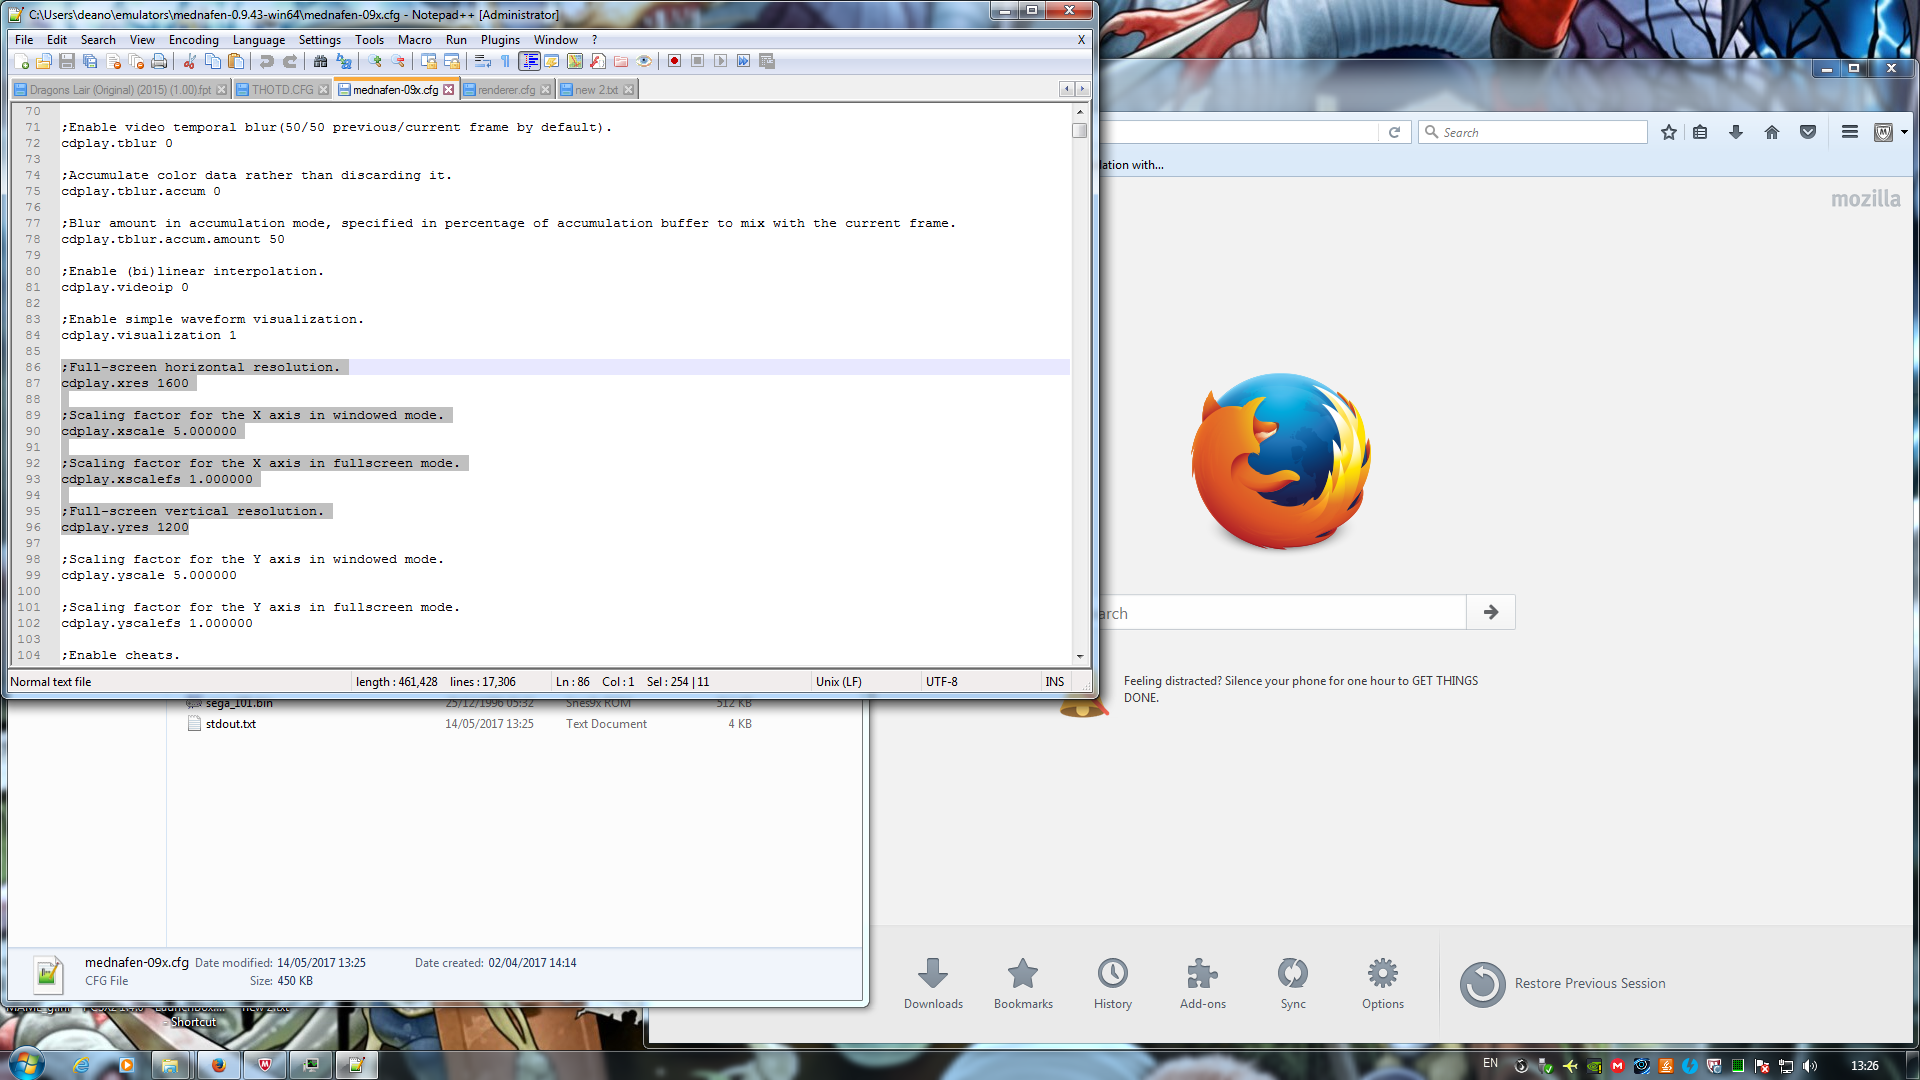This screenshot has height=1080, width=1920.
Task: Open the File menu in Notepad++
Action: 24,40
